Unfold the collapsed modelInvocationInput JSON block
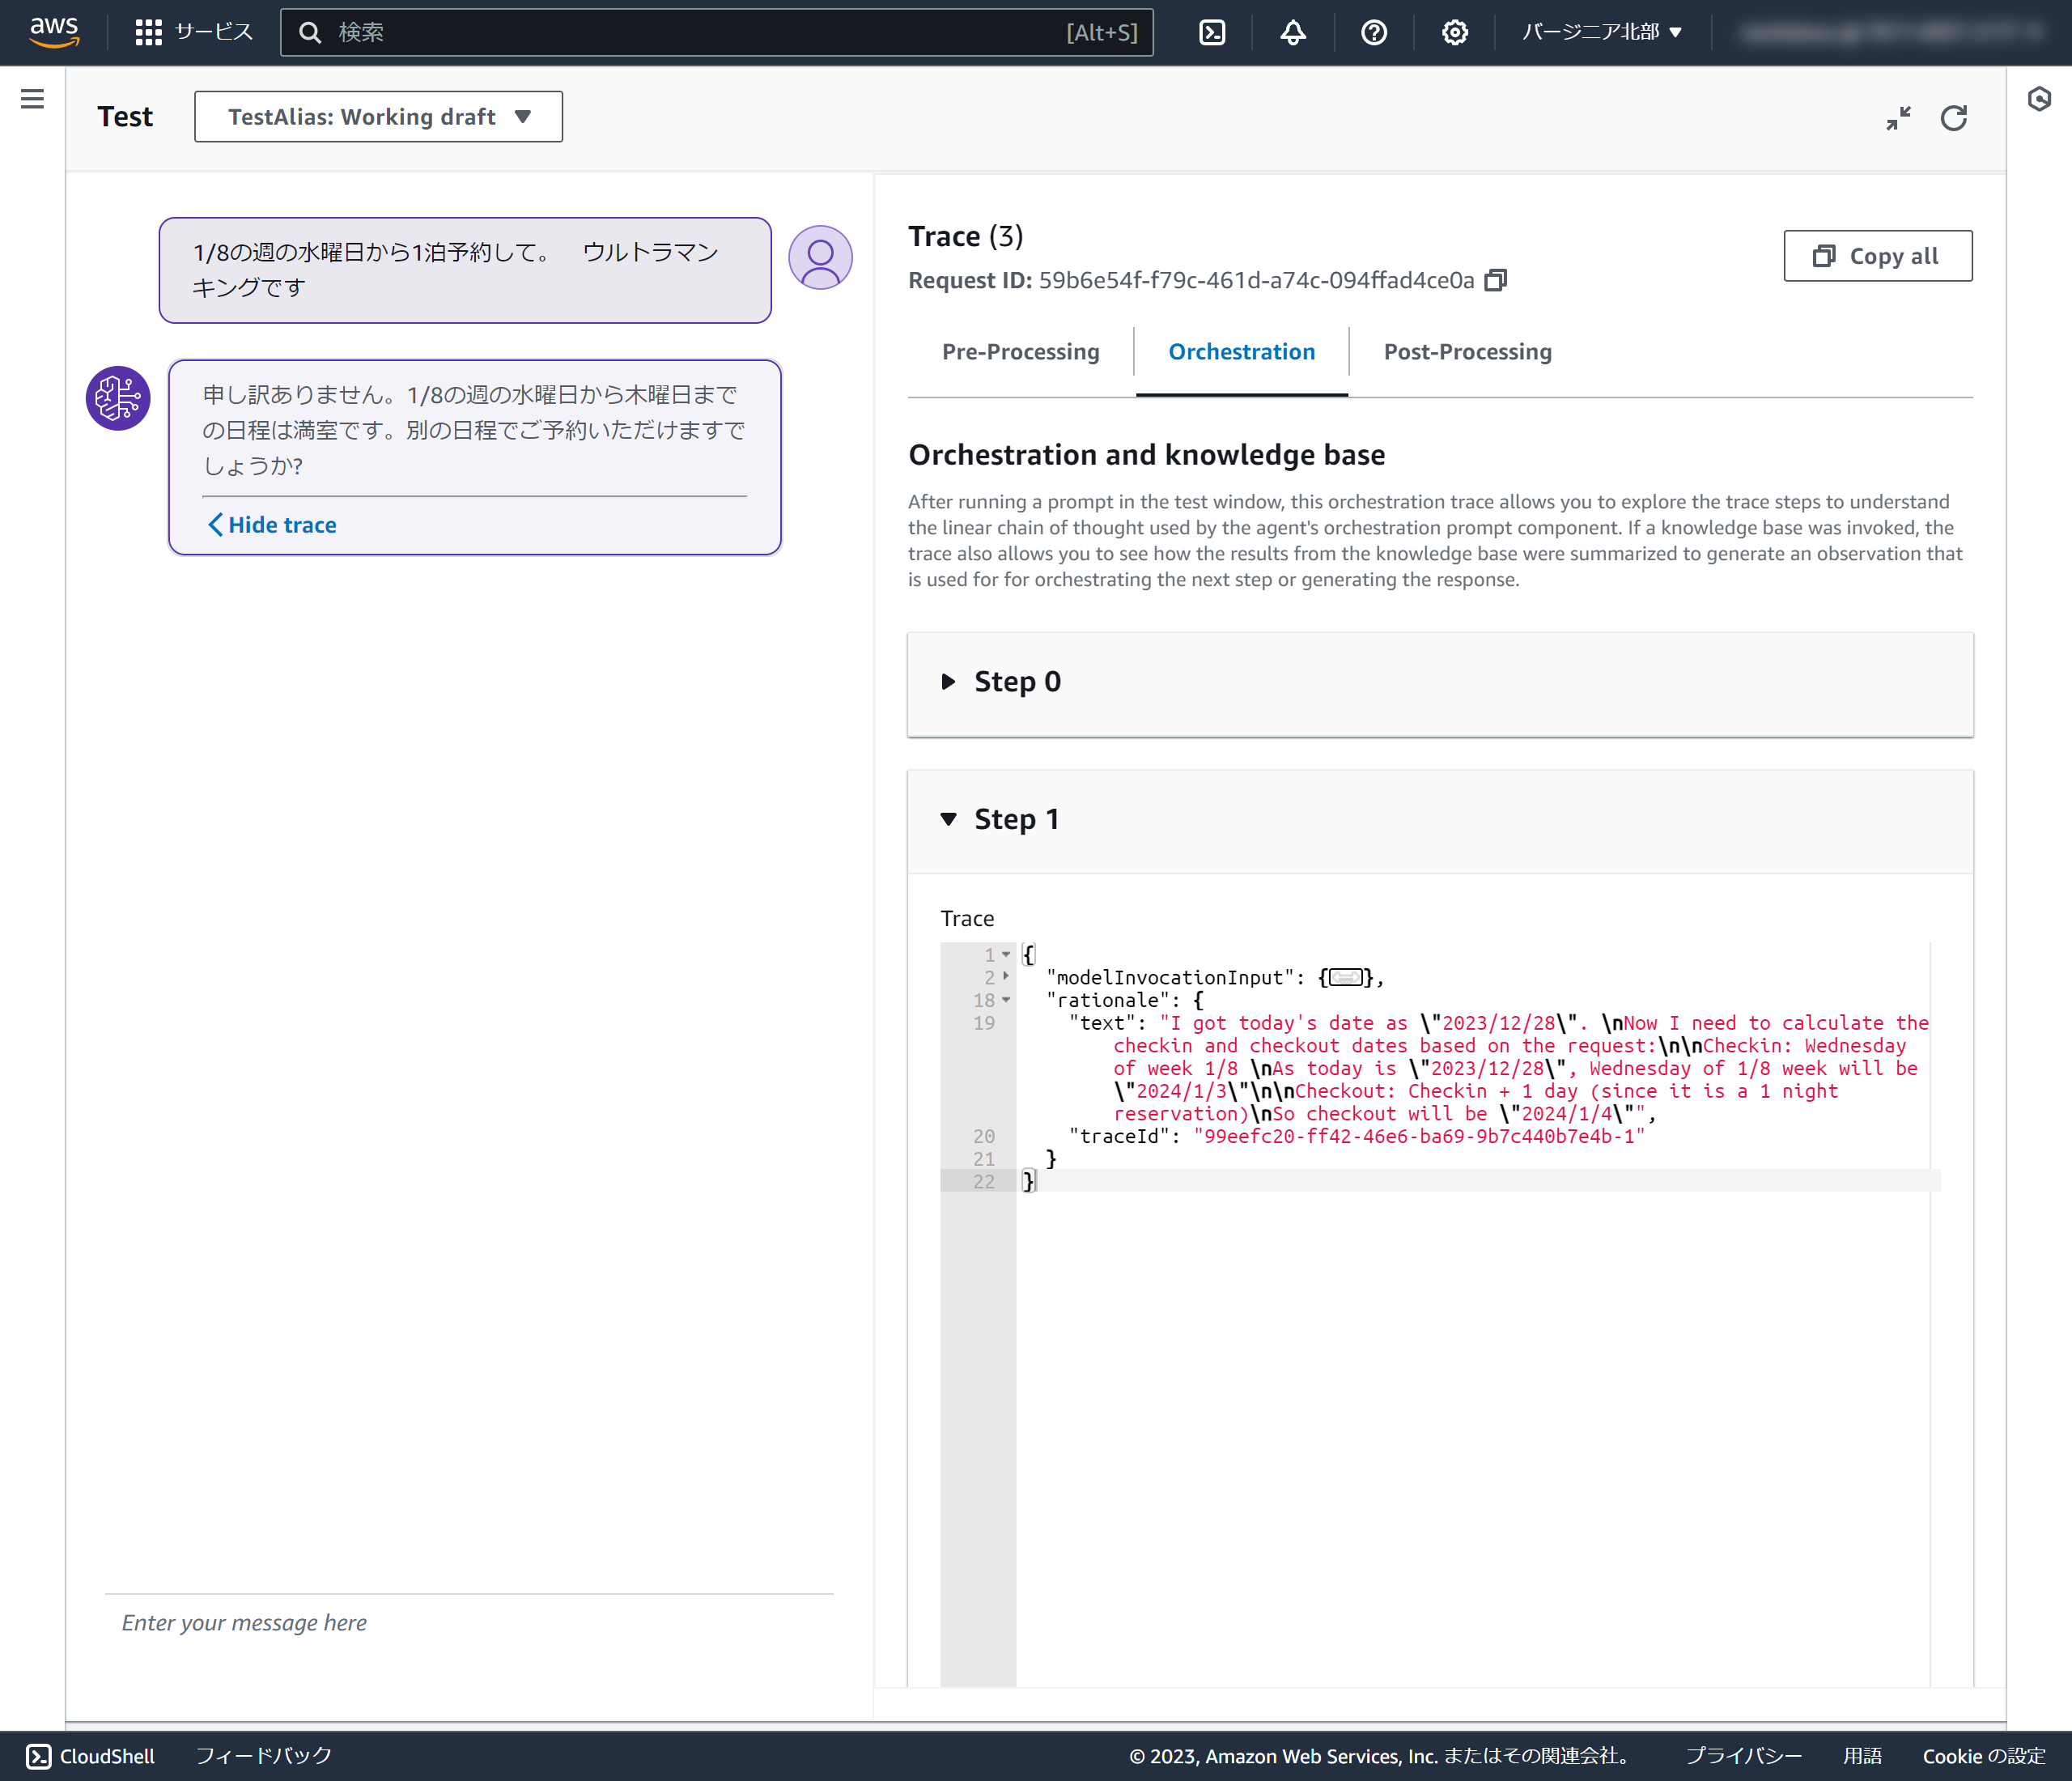 (1006, 977)
